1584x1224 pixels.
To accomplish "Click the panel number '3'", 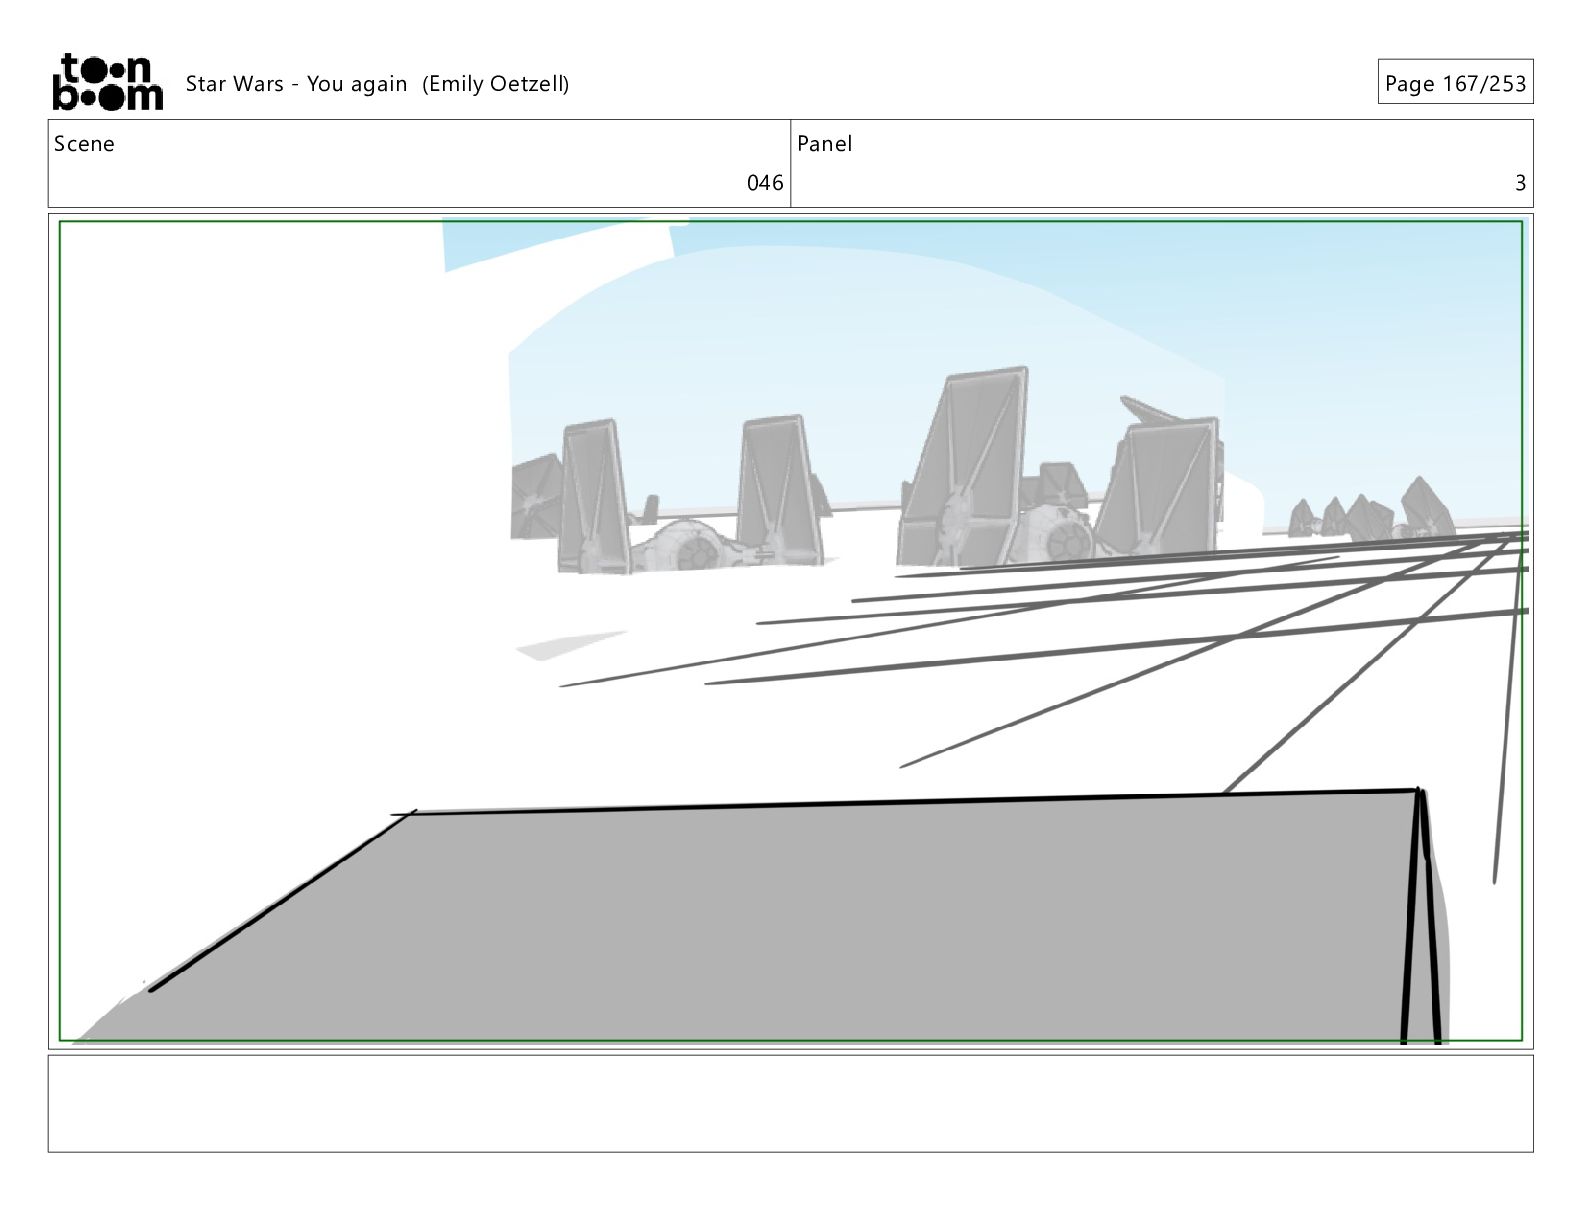I will pos(1520,183).
